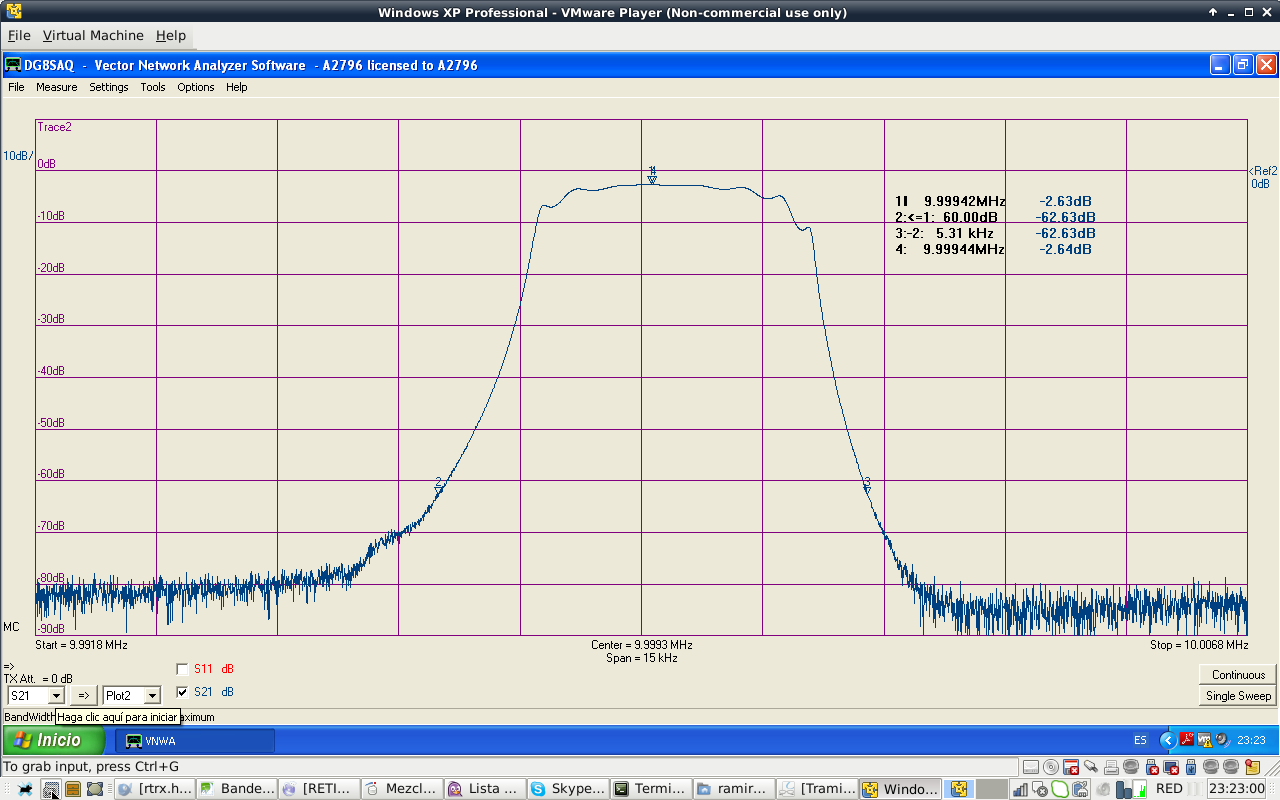The image size is (1280, 800).
Task: Click the VMware Tools warning tray icon
Action: tap(1205, 741)
